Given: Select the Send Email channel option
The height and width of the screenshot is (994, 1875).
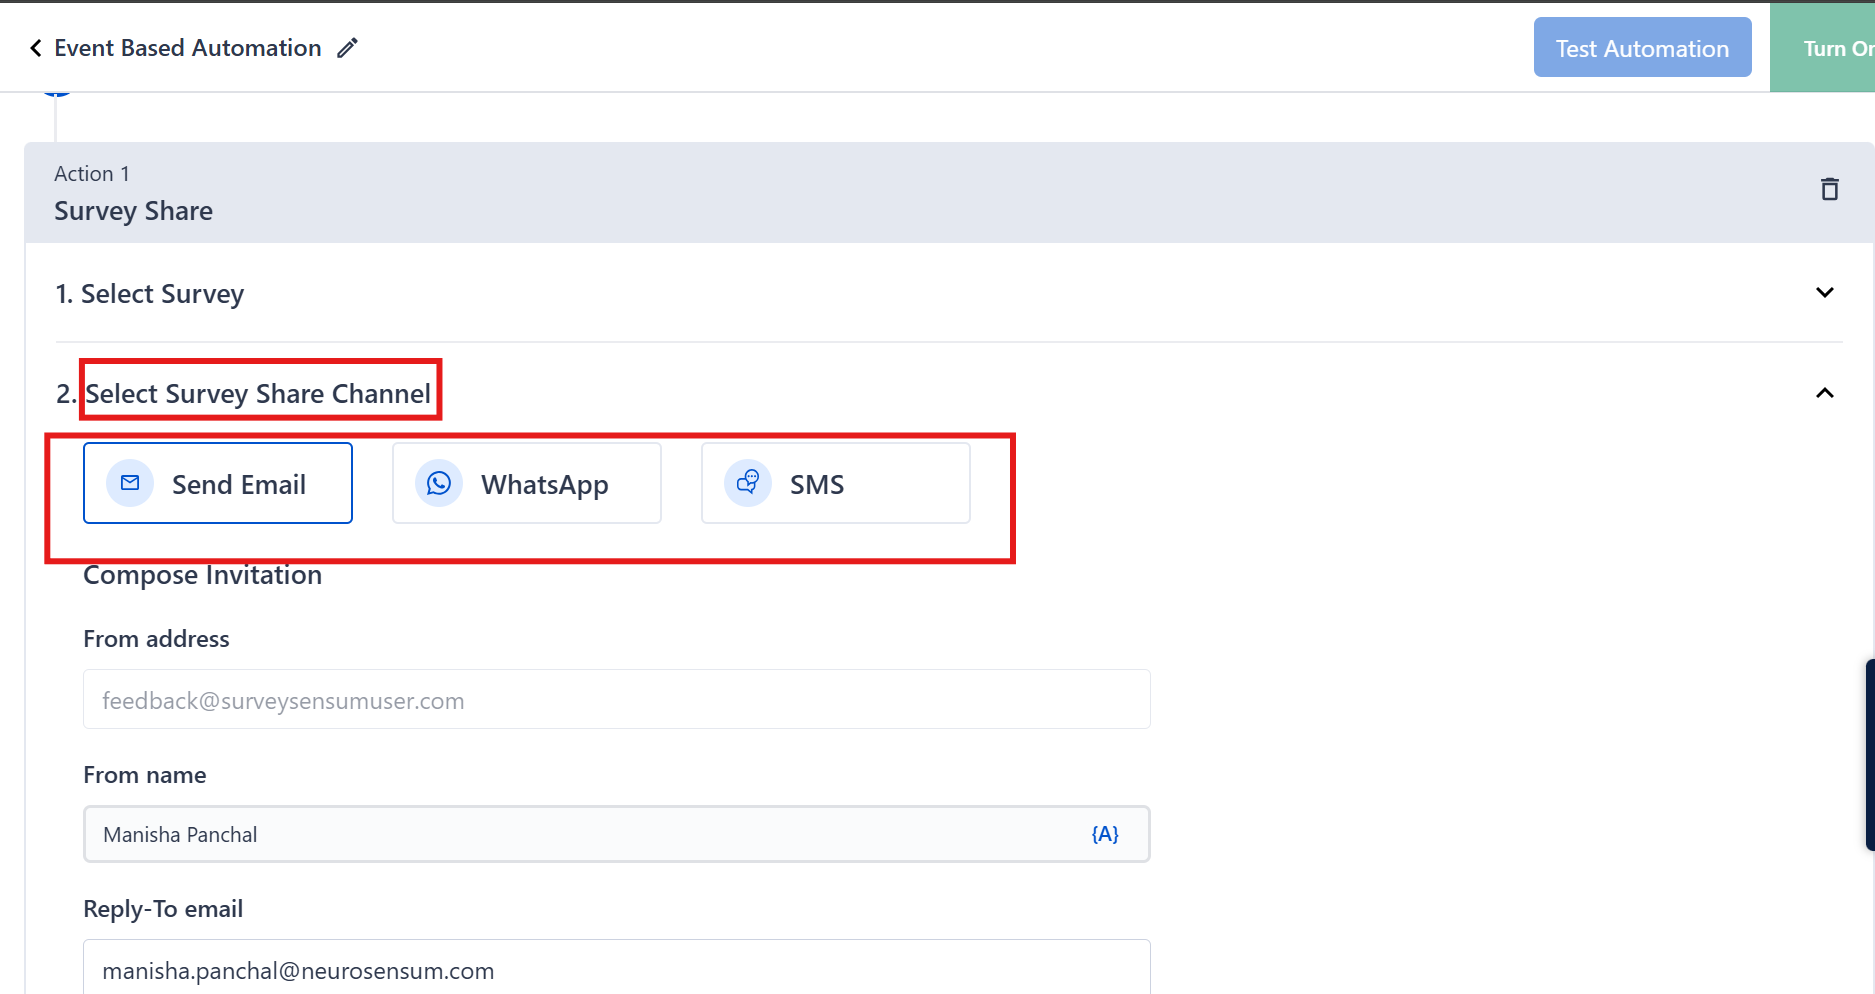Looking at the screenshot, I should [x=218, y=483].
